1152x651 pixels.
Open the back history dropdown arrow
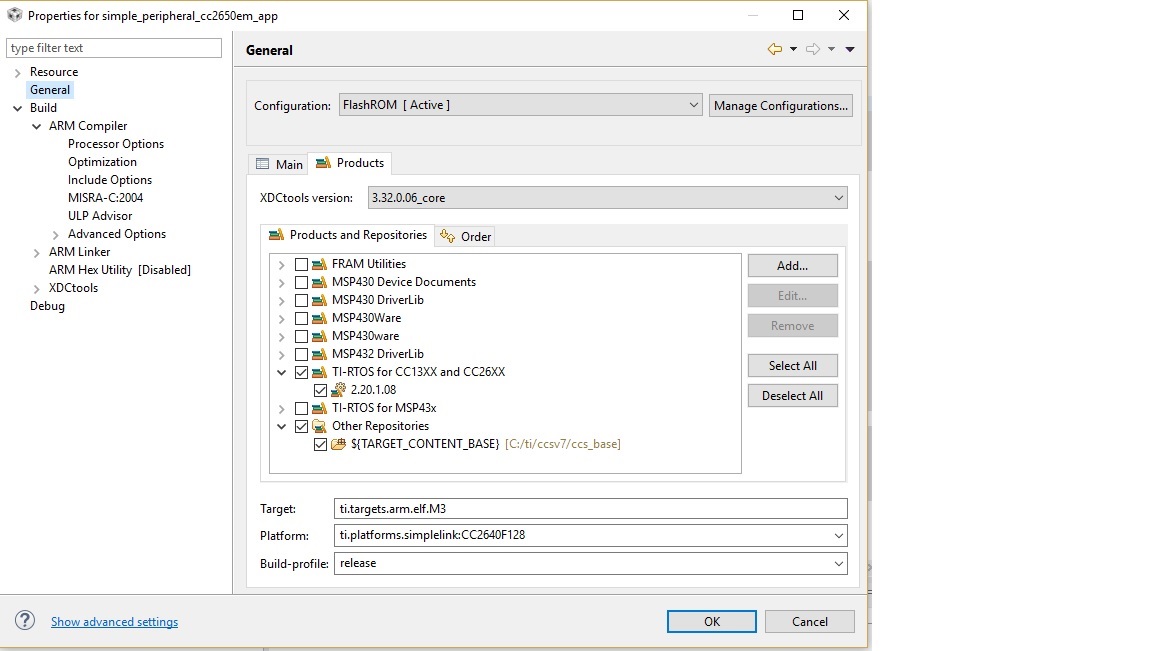point(793,49)
